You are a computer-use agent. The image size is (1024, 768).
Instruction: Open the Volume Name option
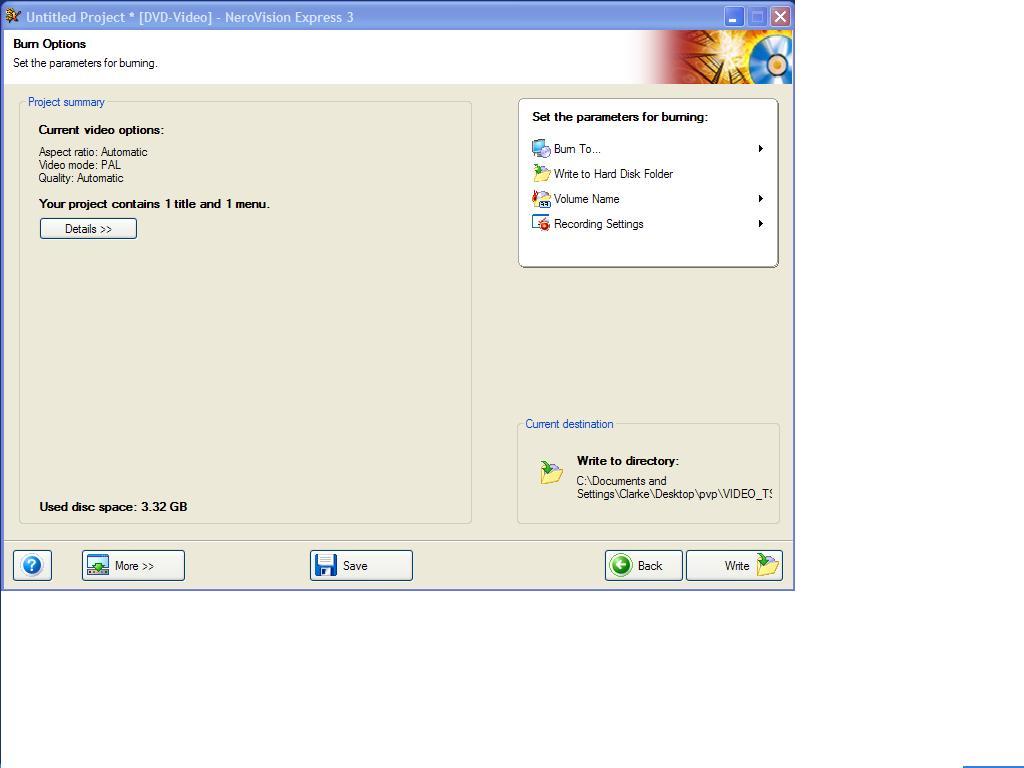coord(648,199)
